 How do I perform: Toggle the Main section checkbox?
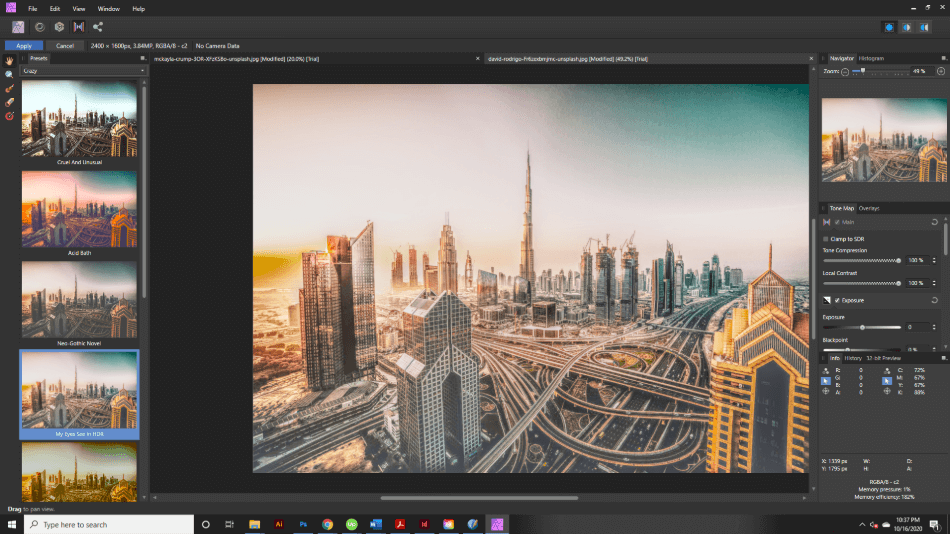click(x=837, y=222)
